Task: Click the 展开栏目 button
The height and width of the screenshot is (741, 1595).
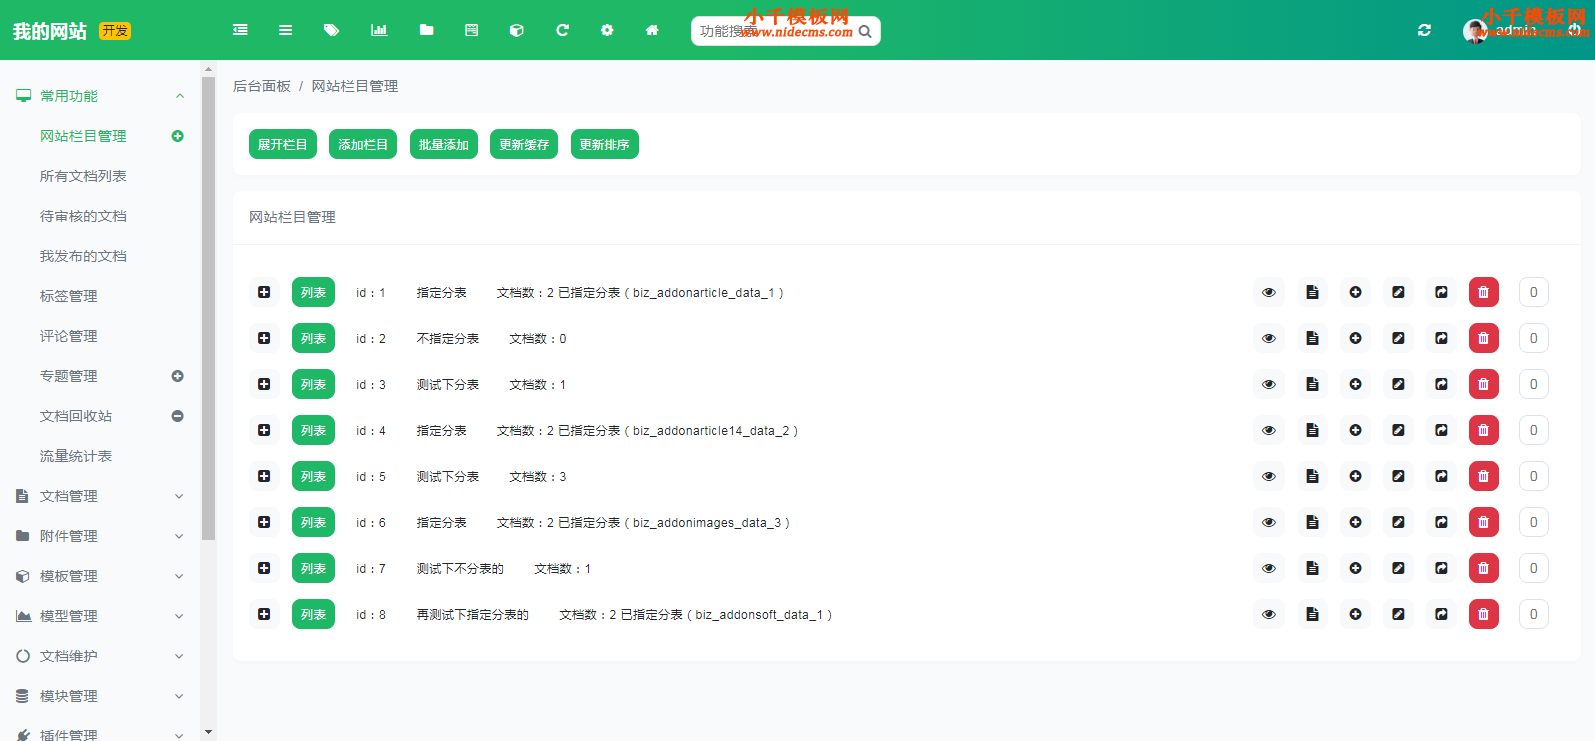Action: 283,144
